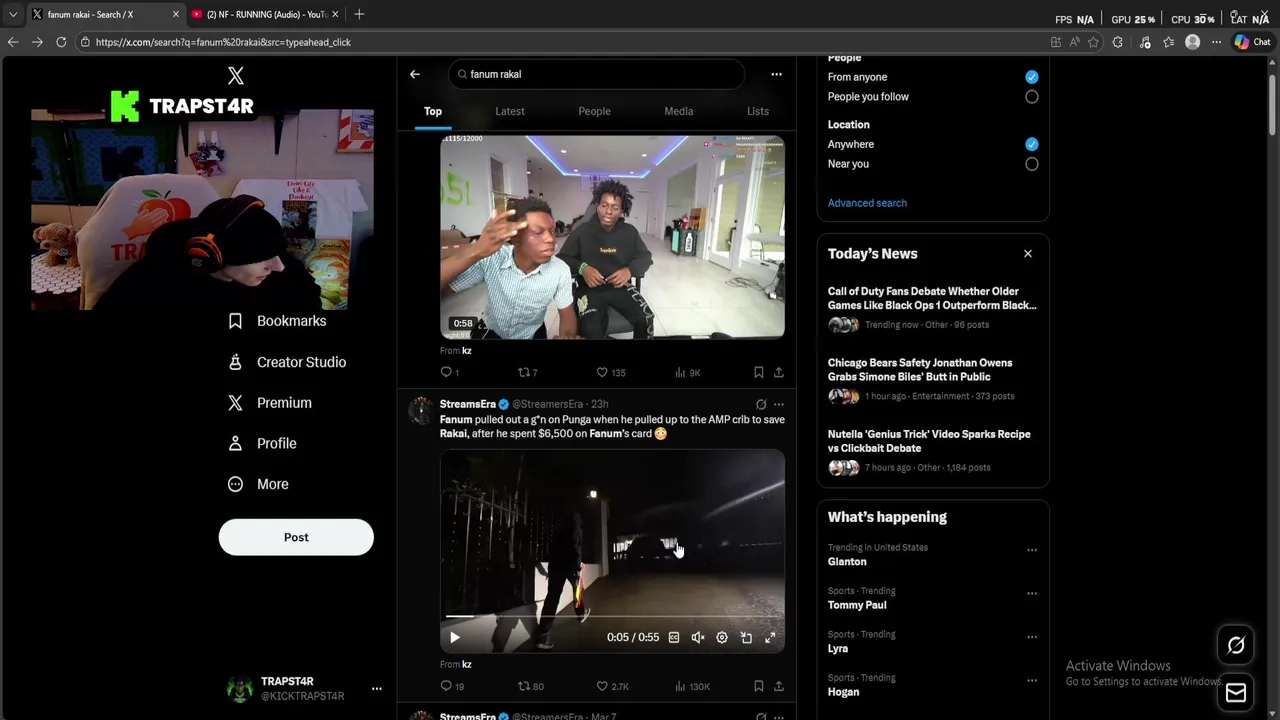Select the Near you location option

click(1031, 164)
